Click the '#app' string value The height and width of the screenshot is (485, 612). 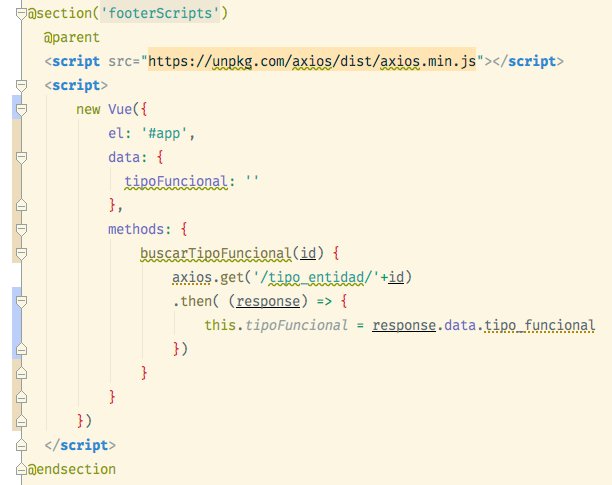click(164, 133)
